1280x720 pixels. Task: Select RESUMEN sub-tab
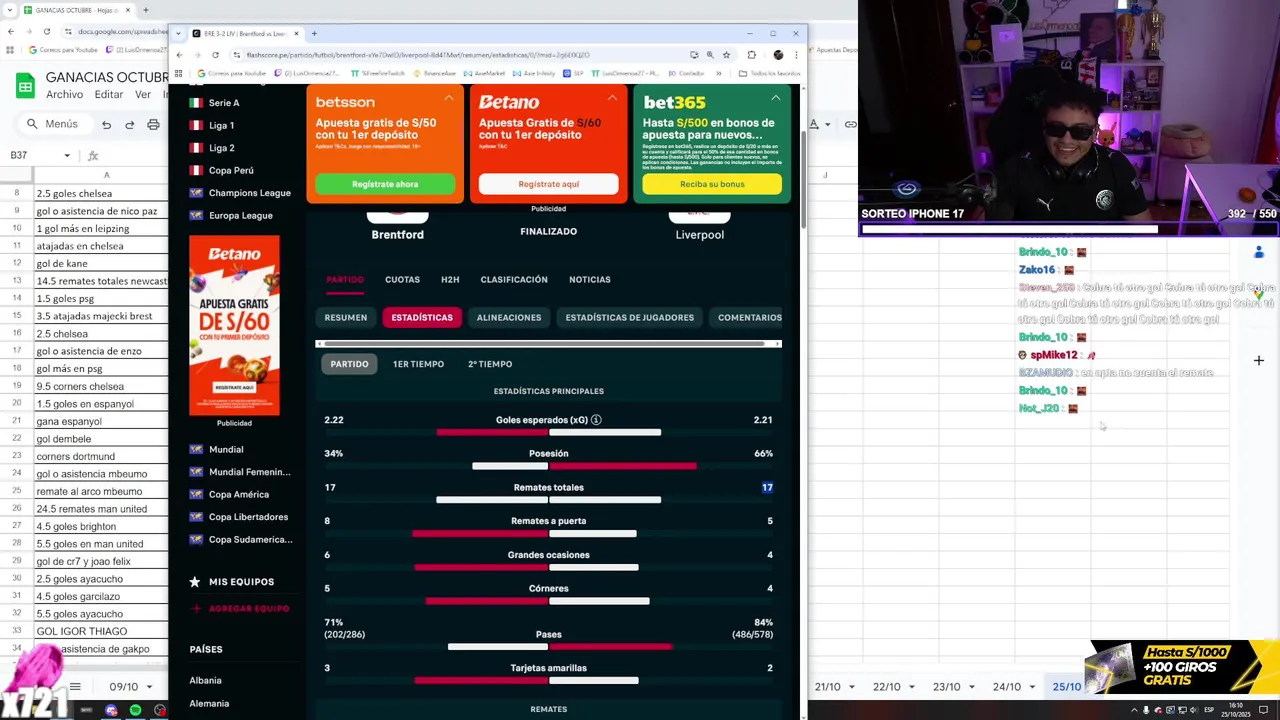click(346, 318)
